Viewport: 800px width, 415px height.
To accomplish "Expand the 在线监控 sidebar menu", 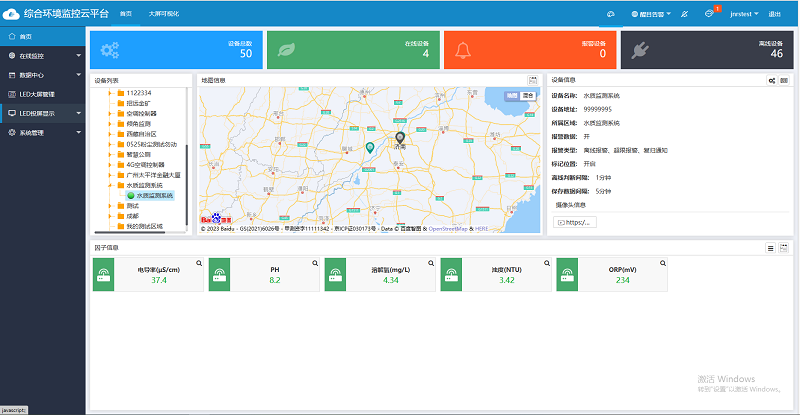I will [x=42, y=55].
